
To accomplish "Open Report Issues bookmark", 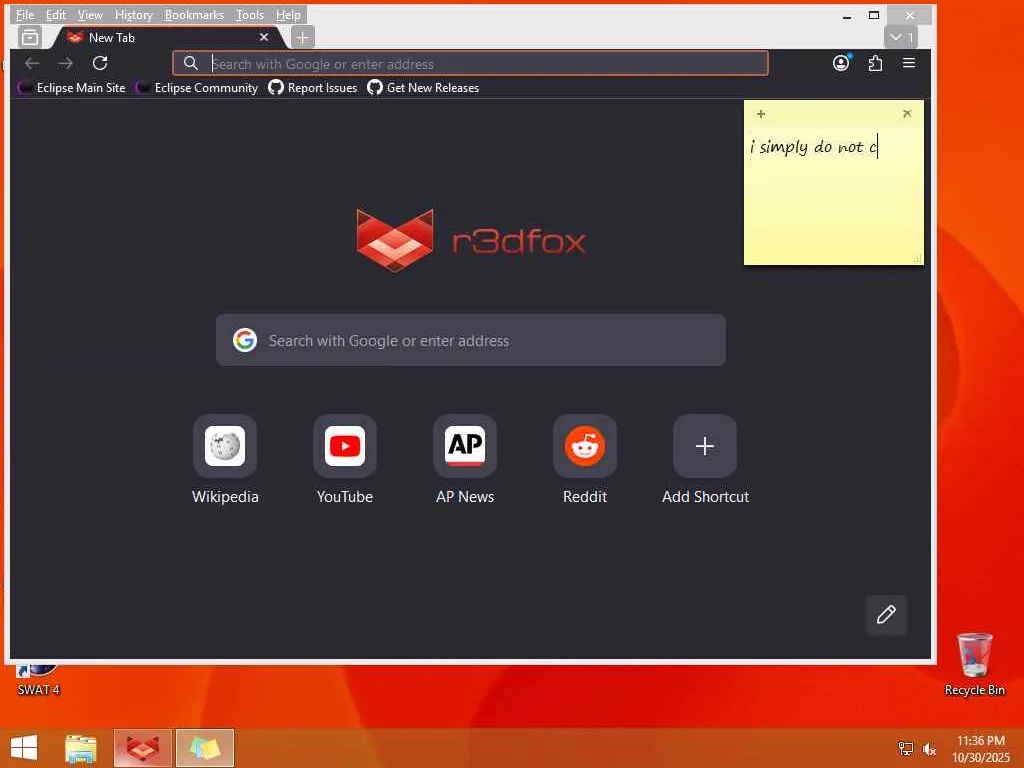I will tap(313, 88).
